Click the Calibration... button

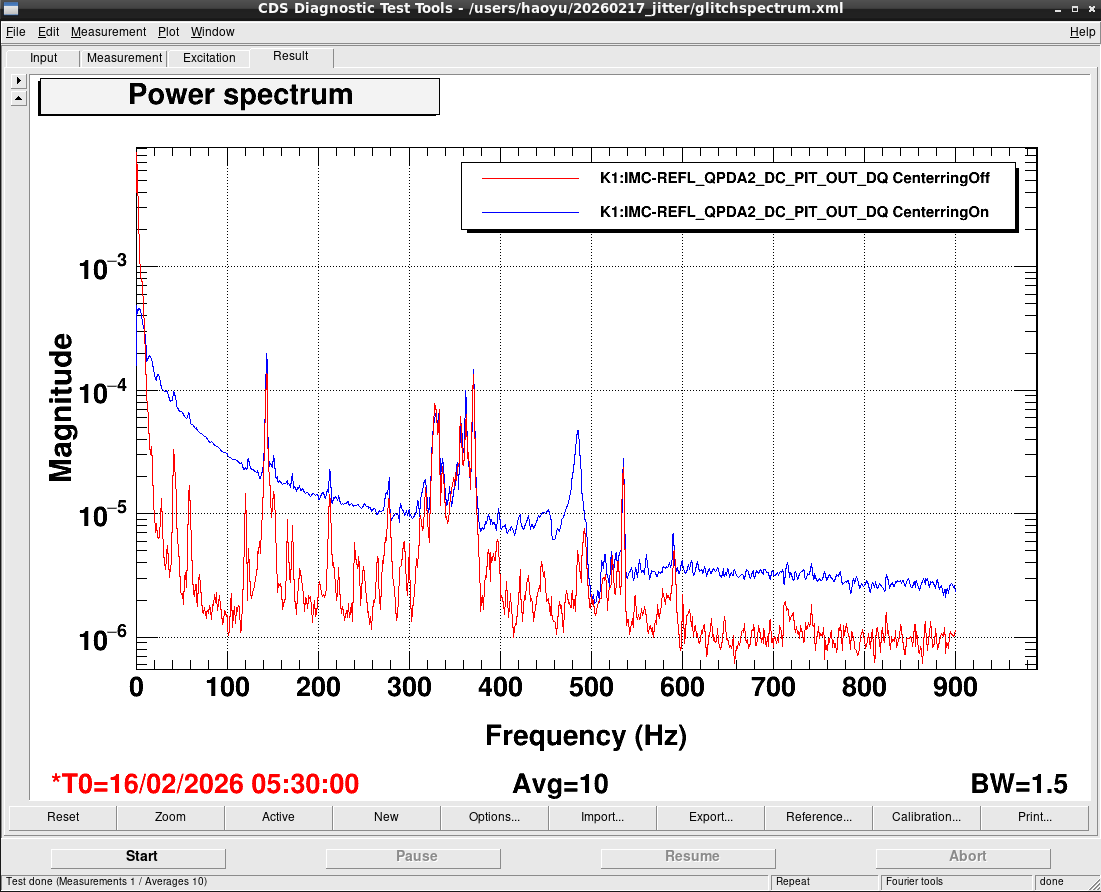926,817
